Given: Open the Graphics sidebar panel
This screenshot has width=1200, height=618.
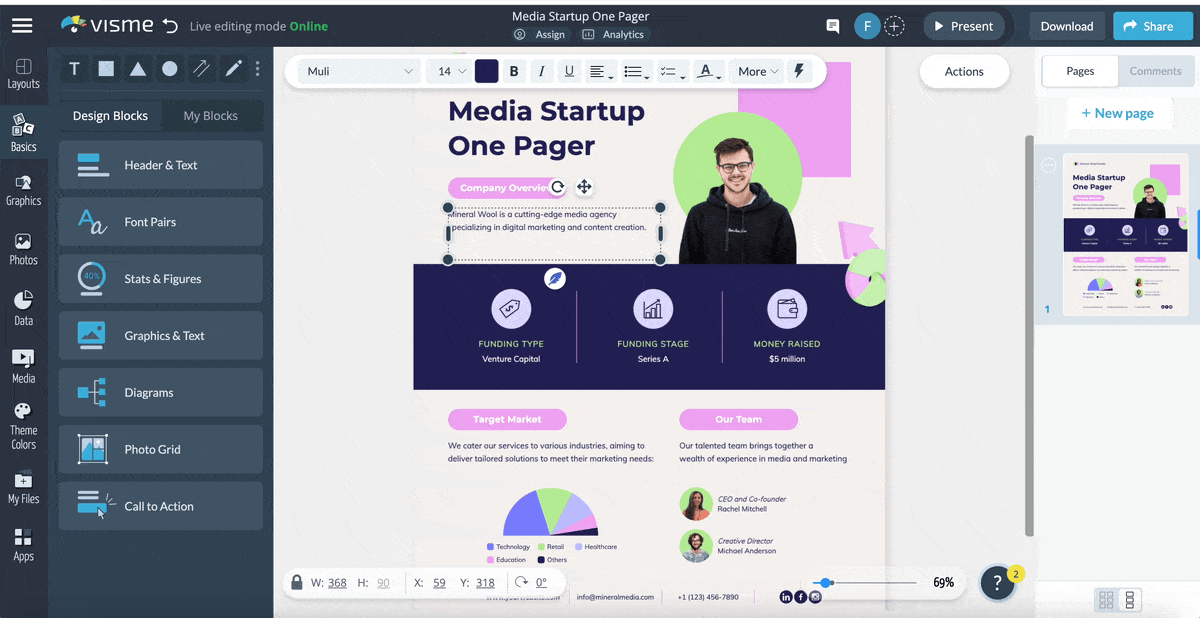Looking at the screenshot, I should pyautogui.click(x=23, y=190).
